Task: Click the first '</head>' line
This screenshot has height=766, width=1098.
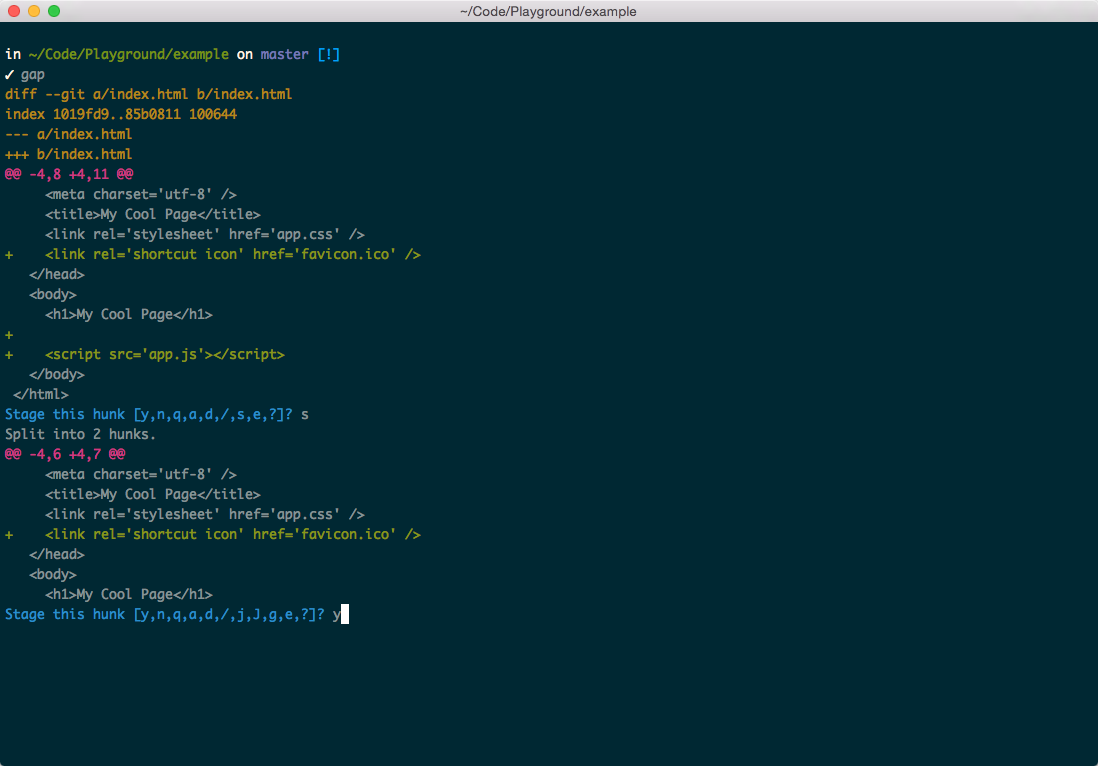Action: click(x=57, y=274)
